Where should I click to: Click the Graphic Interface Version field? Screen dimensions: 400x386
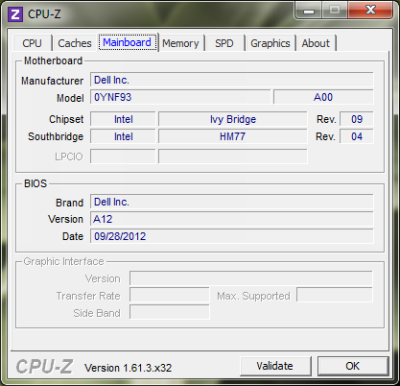click(x=251, y=278)
